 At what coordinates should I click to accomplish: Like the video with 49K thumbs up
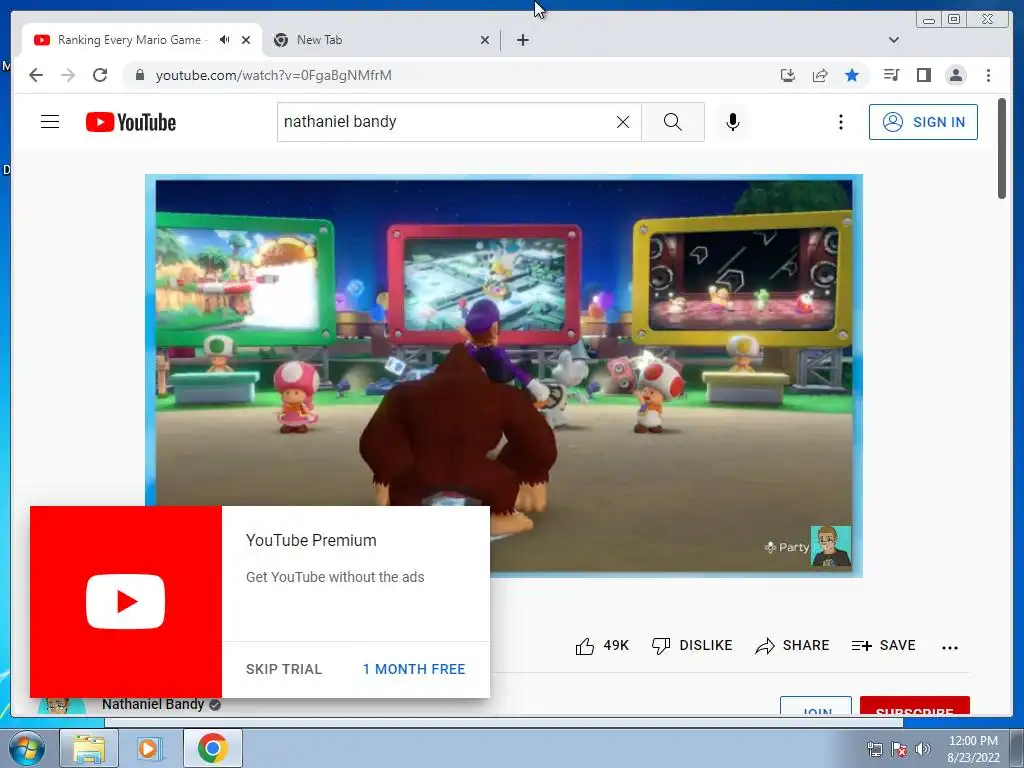point(601,646)
